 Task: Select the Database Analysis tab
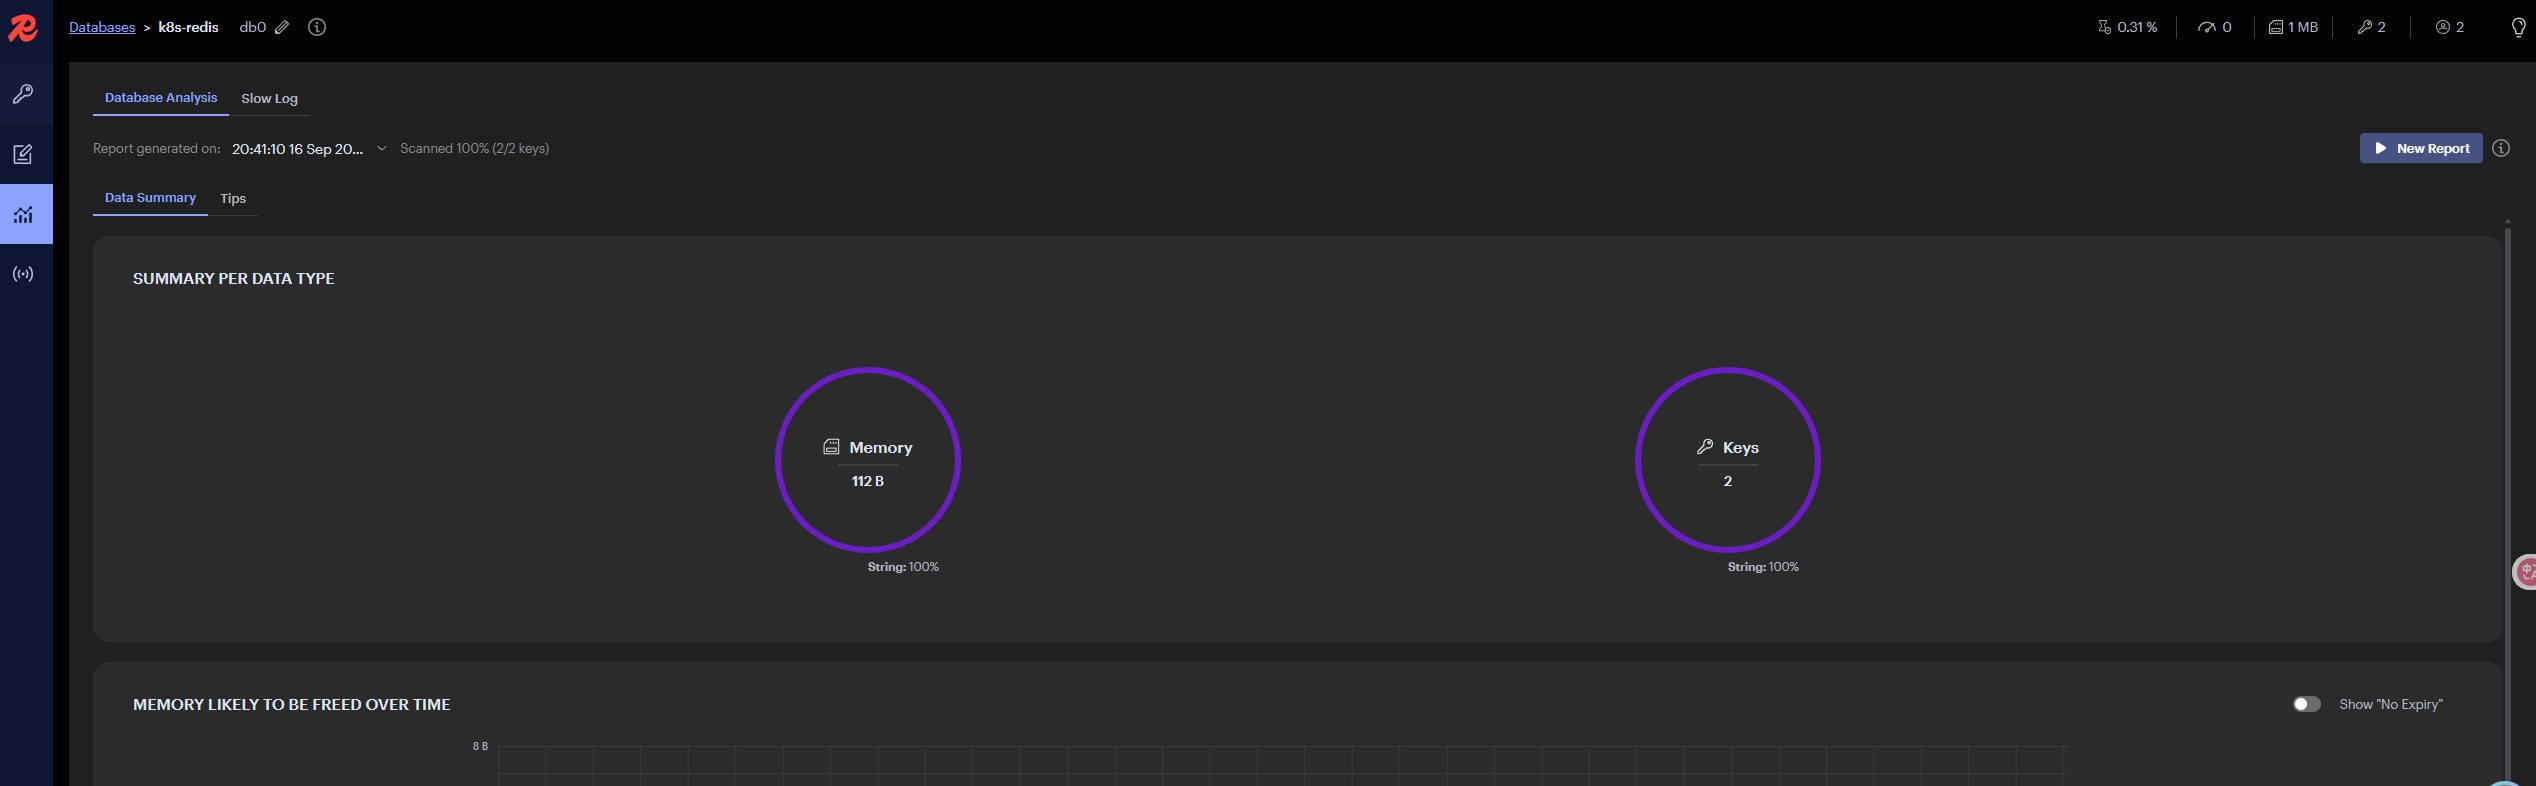click(x=161, y=98)
